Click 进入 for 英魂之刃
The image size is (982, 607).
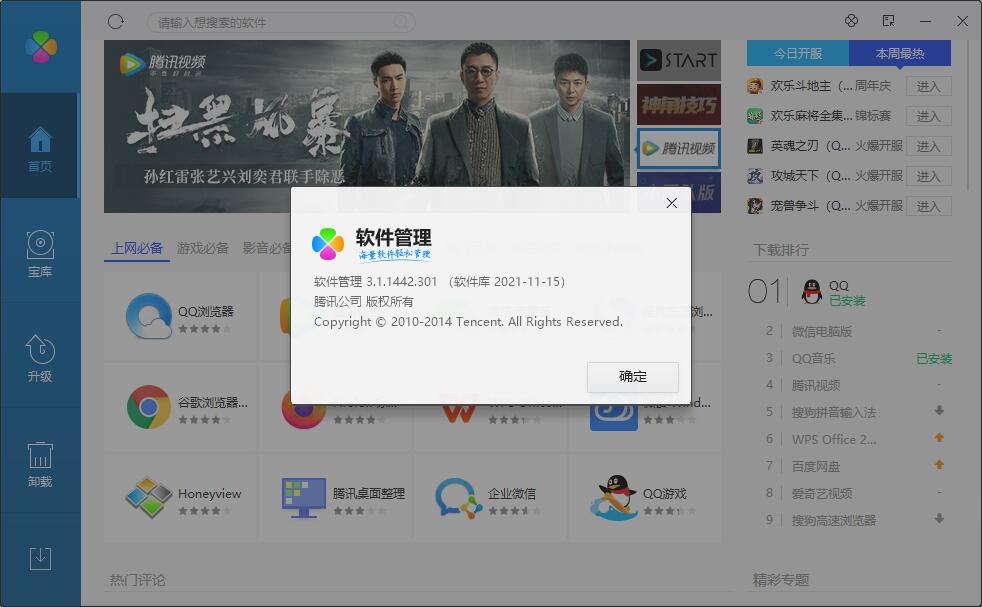tap(929, 147)
